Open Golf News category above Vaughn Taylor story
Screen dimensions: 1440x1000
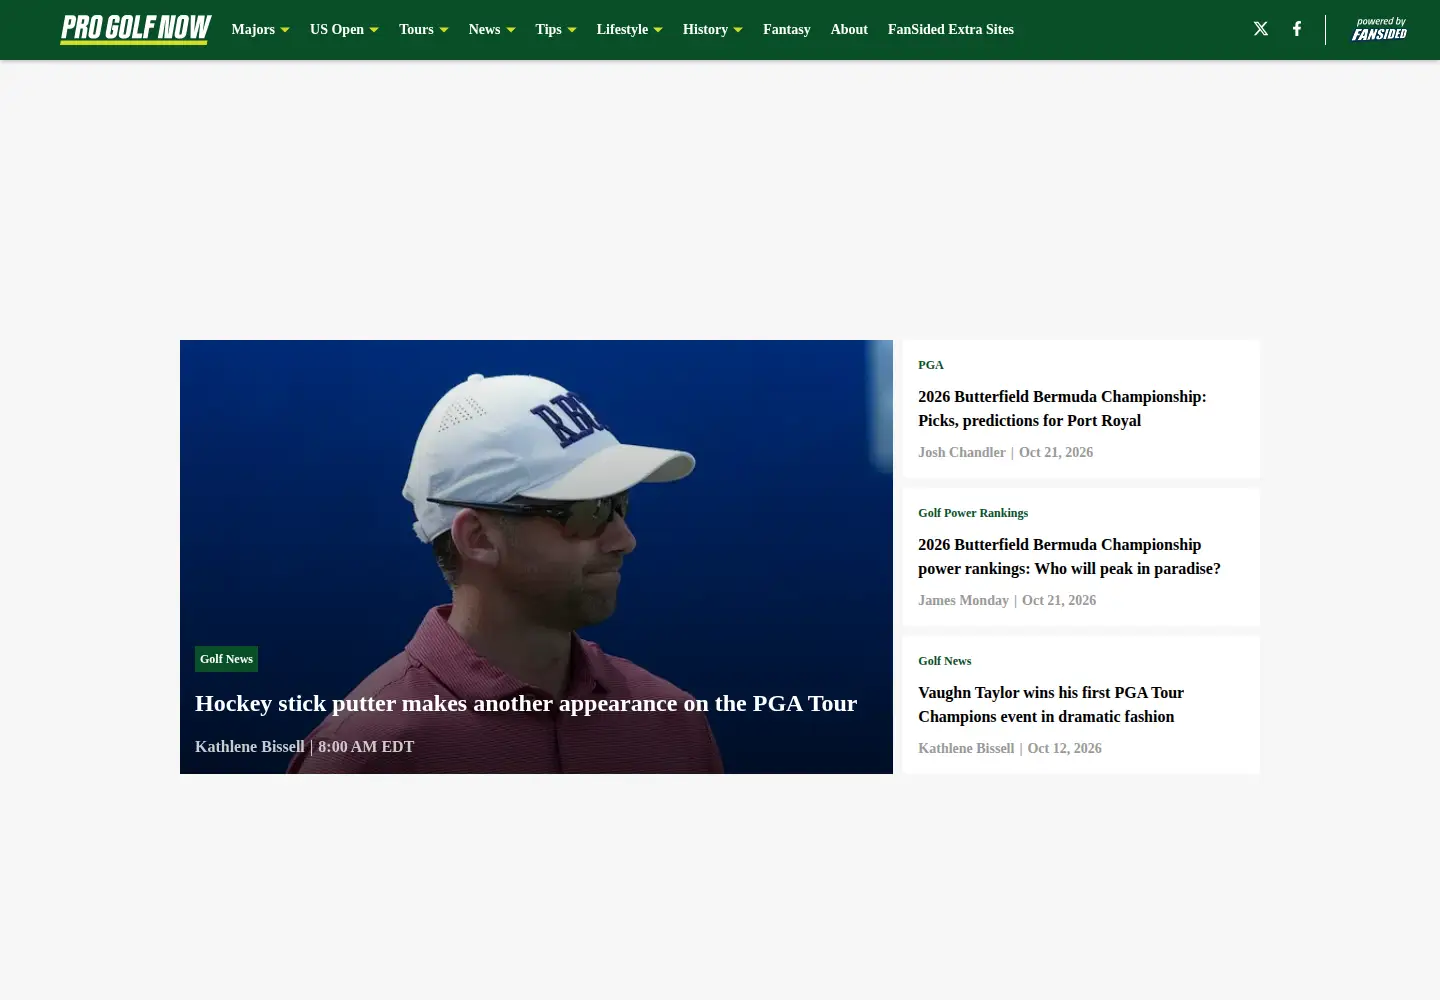(945, 661)
